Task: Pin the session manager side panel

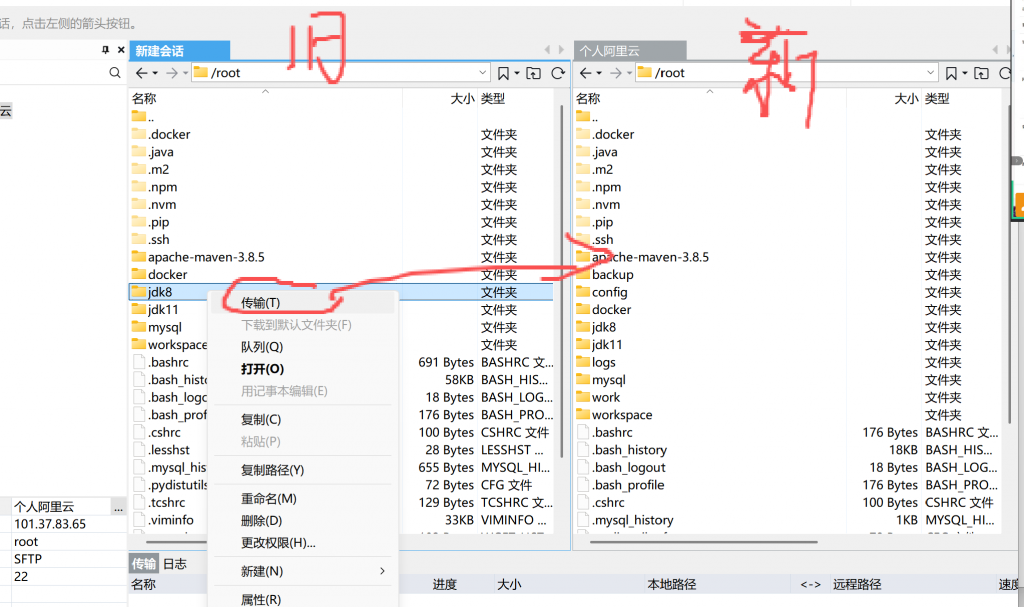Action: (106, 50)
